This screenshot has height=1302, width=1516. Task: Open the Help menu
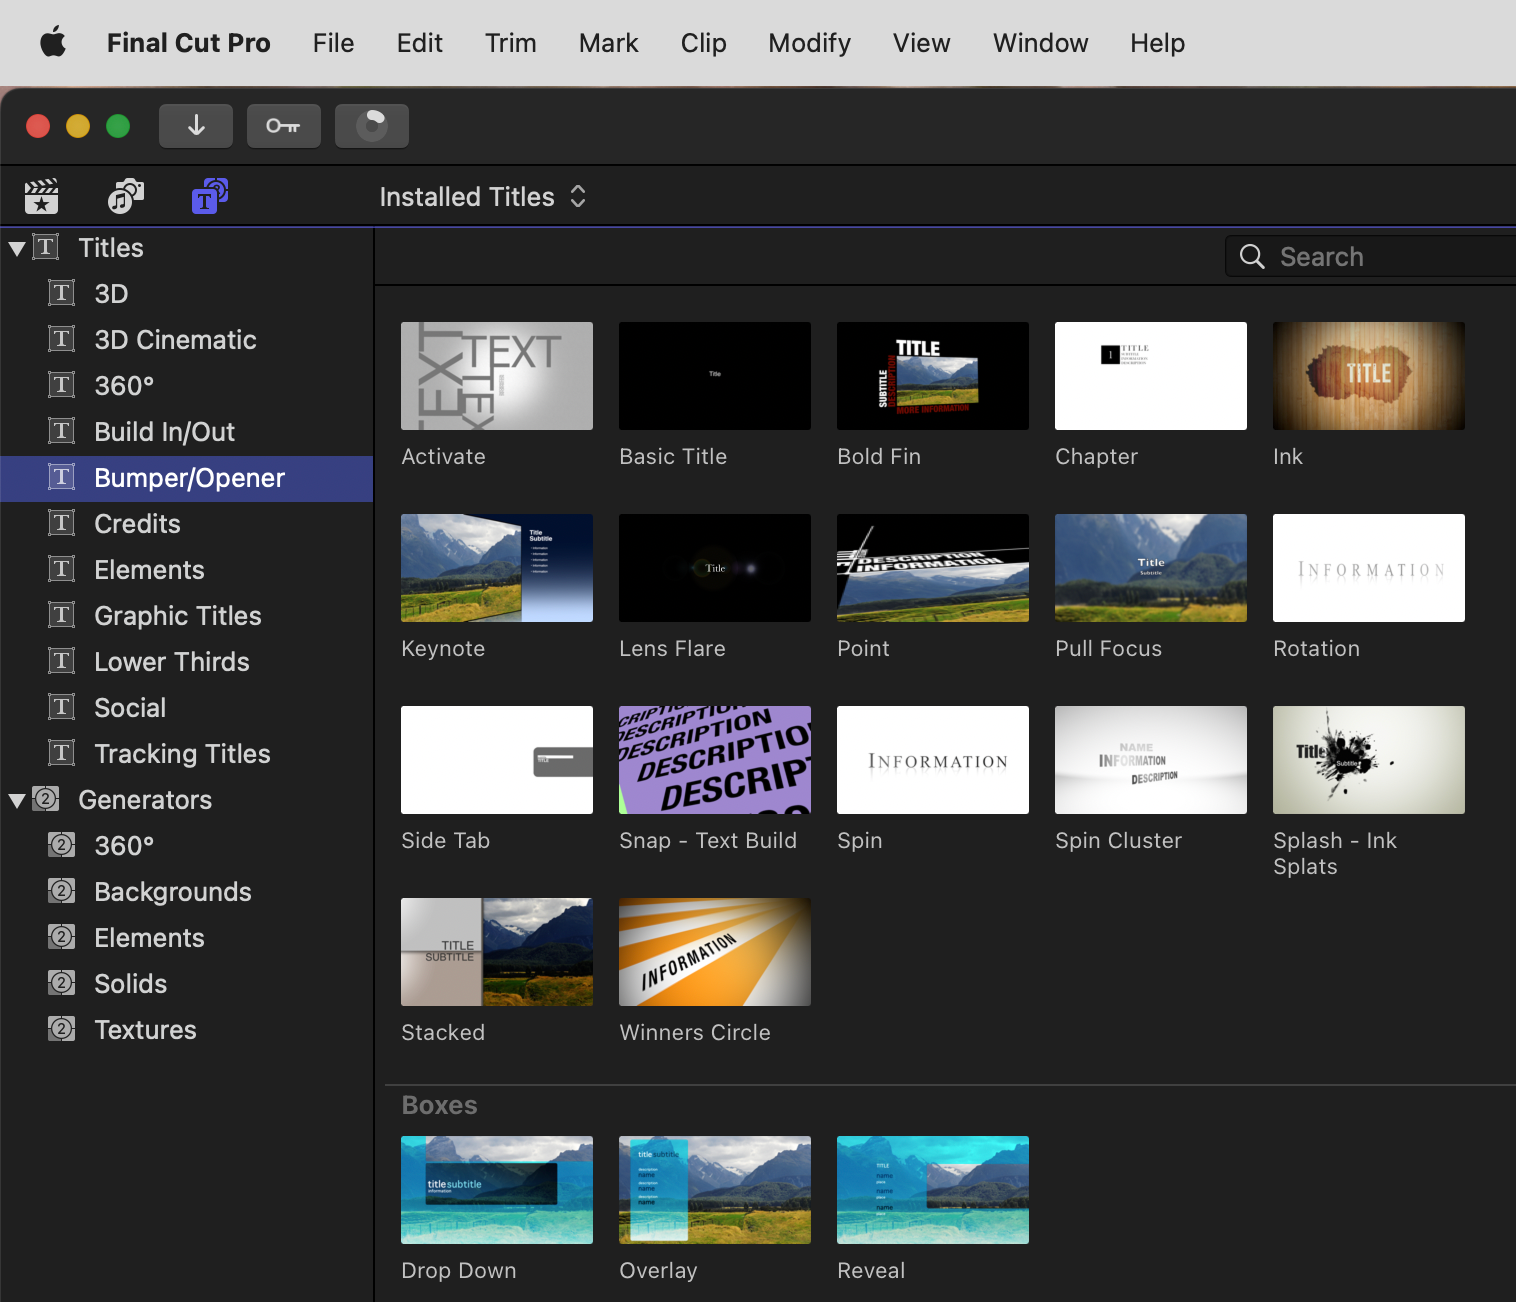click(1157, 43)
